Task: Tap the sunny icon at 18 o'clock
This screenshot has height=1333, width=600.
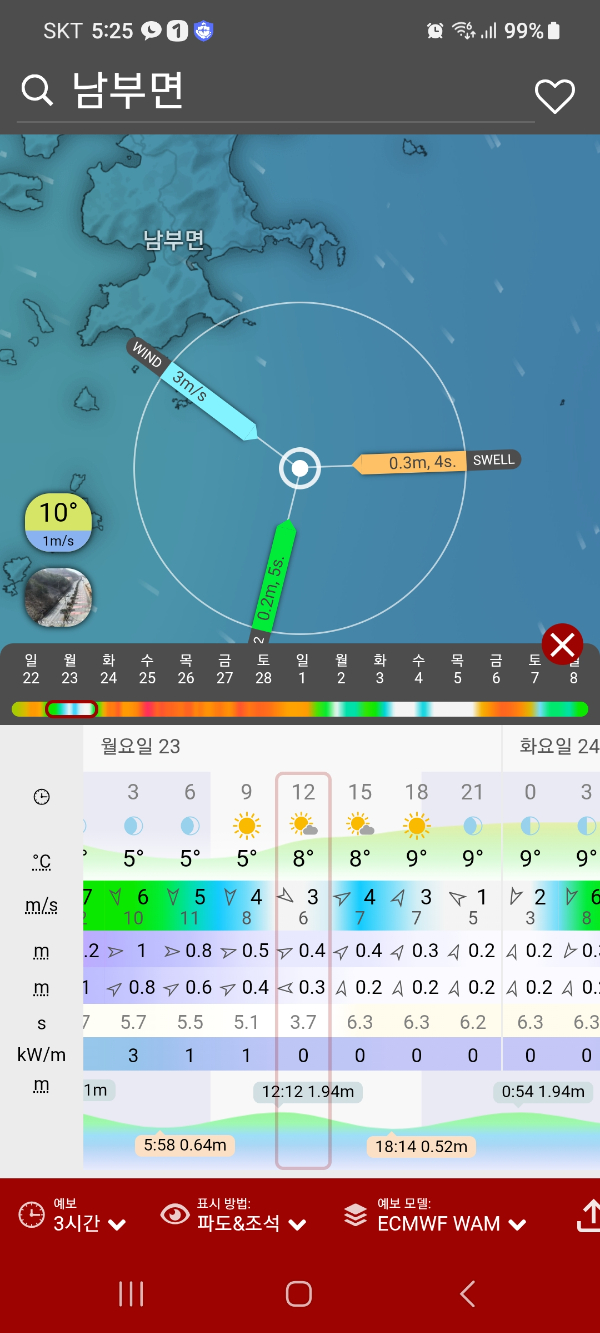Action: [x=416, y=826]
